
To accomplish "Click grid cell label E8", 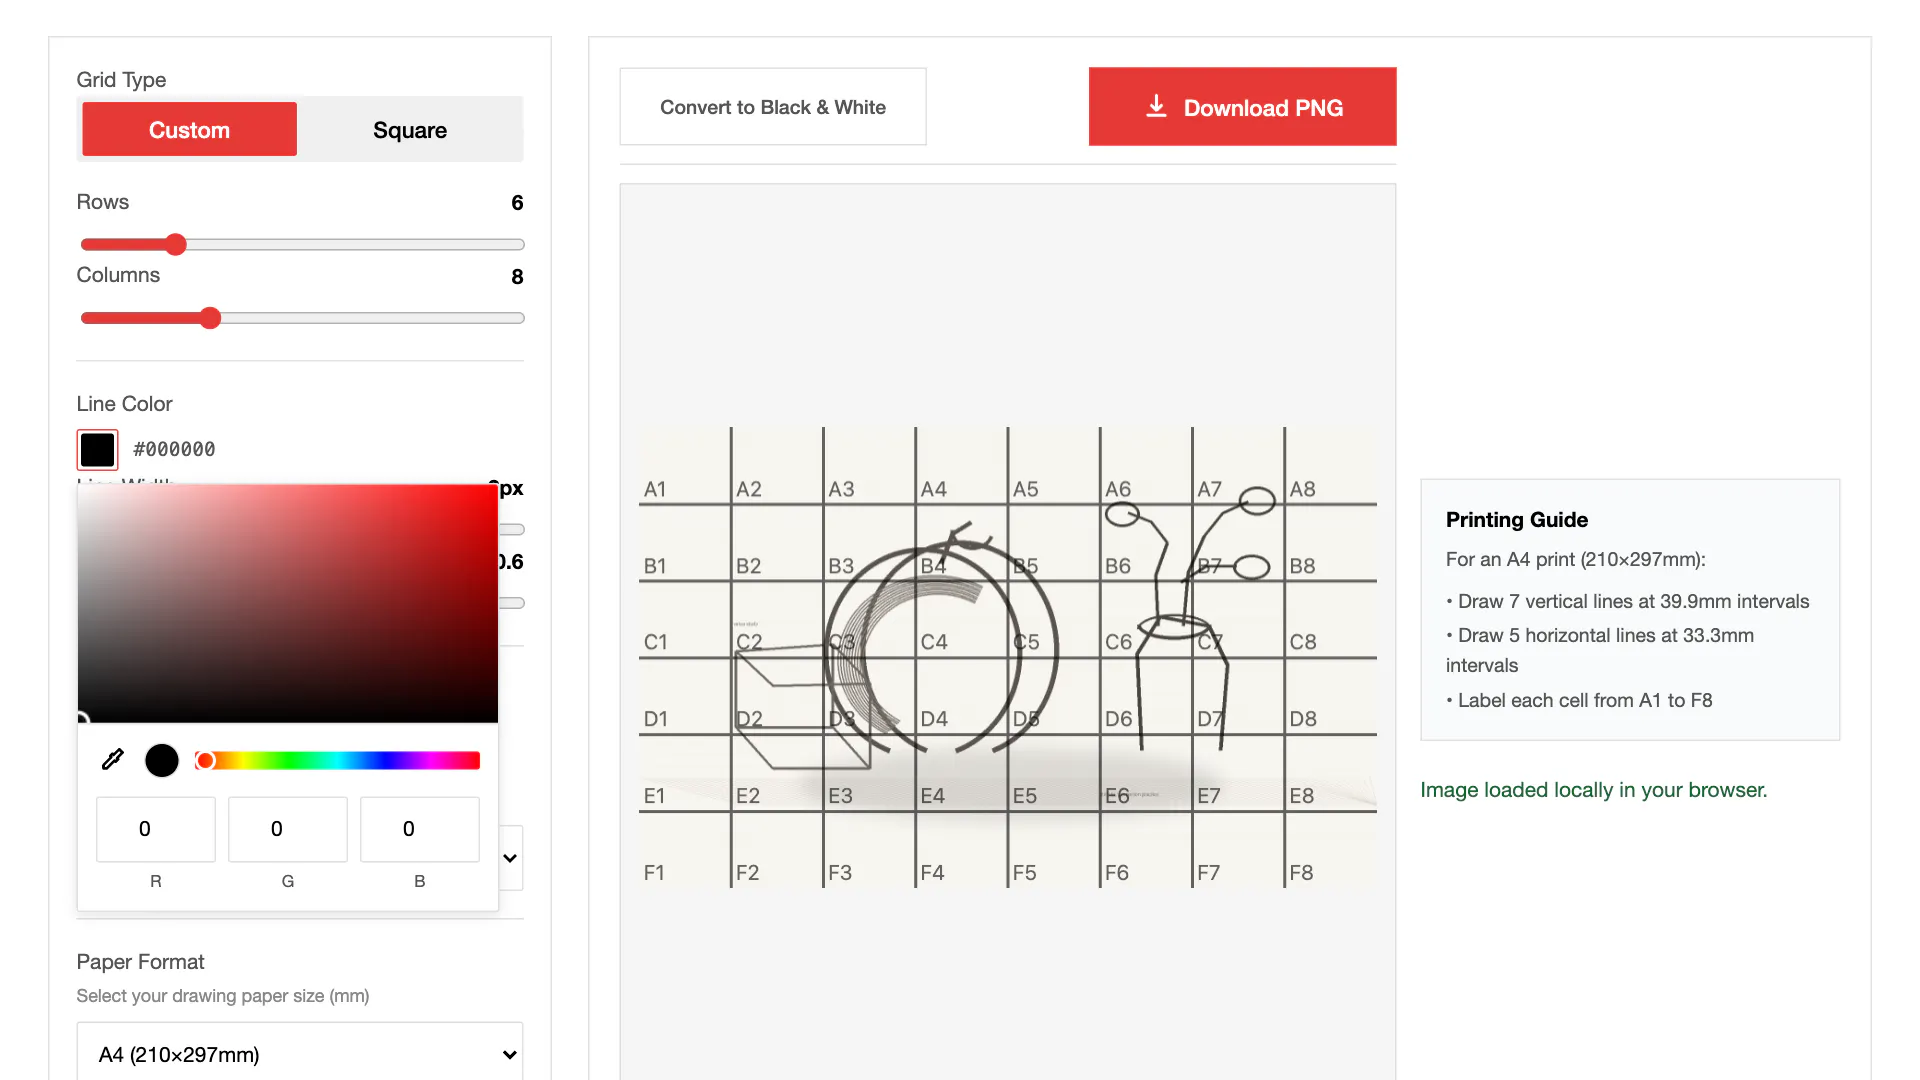I will 1301,796.
